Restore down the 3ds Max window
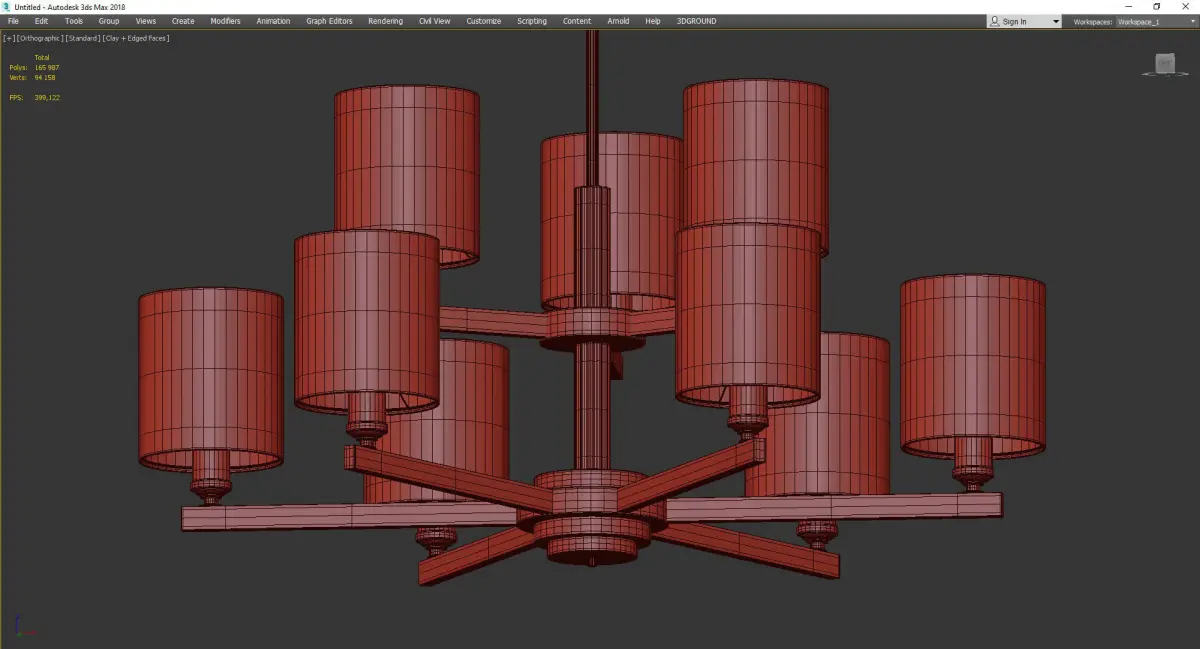This screenshot has height=649, width=1200. (x=1157, y=7)
